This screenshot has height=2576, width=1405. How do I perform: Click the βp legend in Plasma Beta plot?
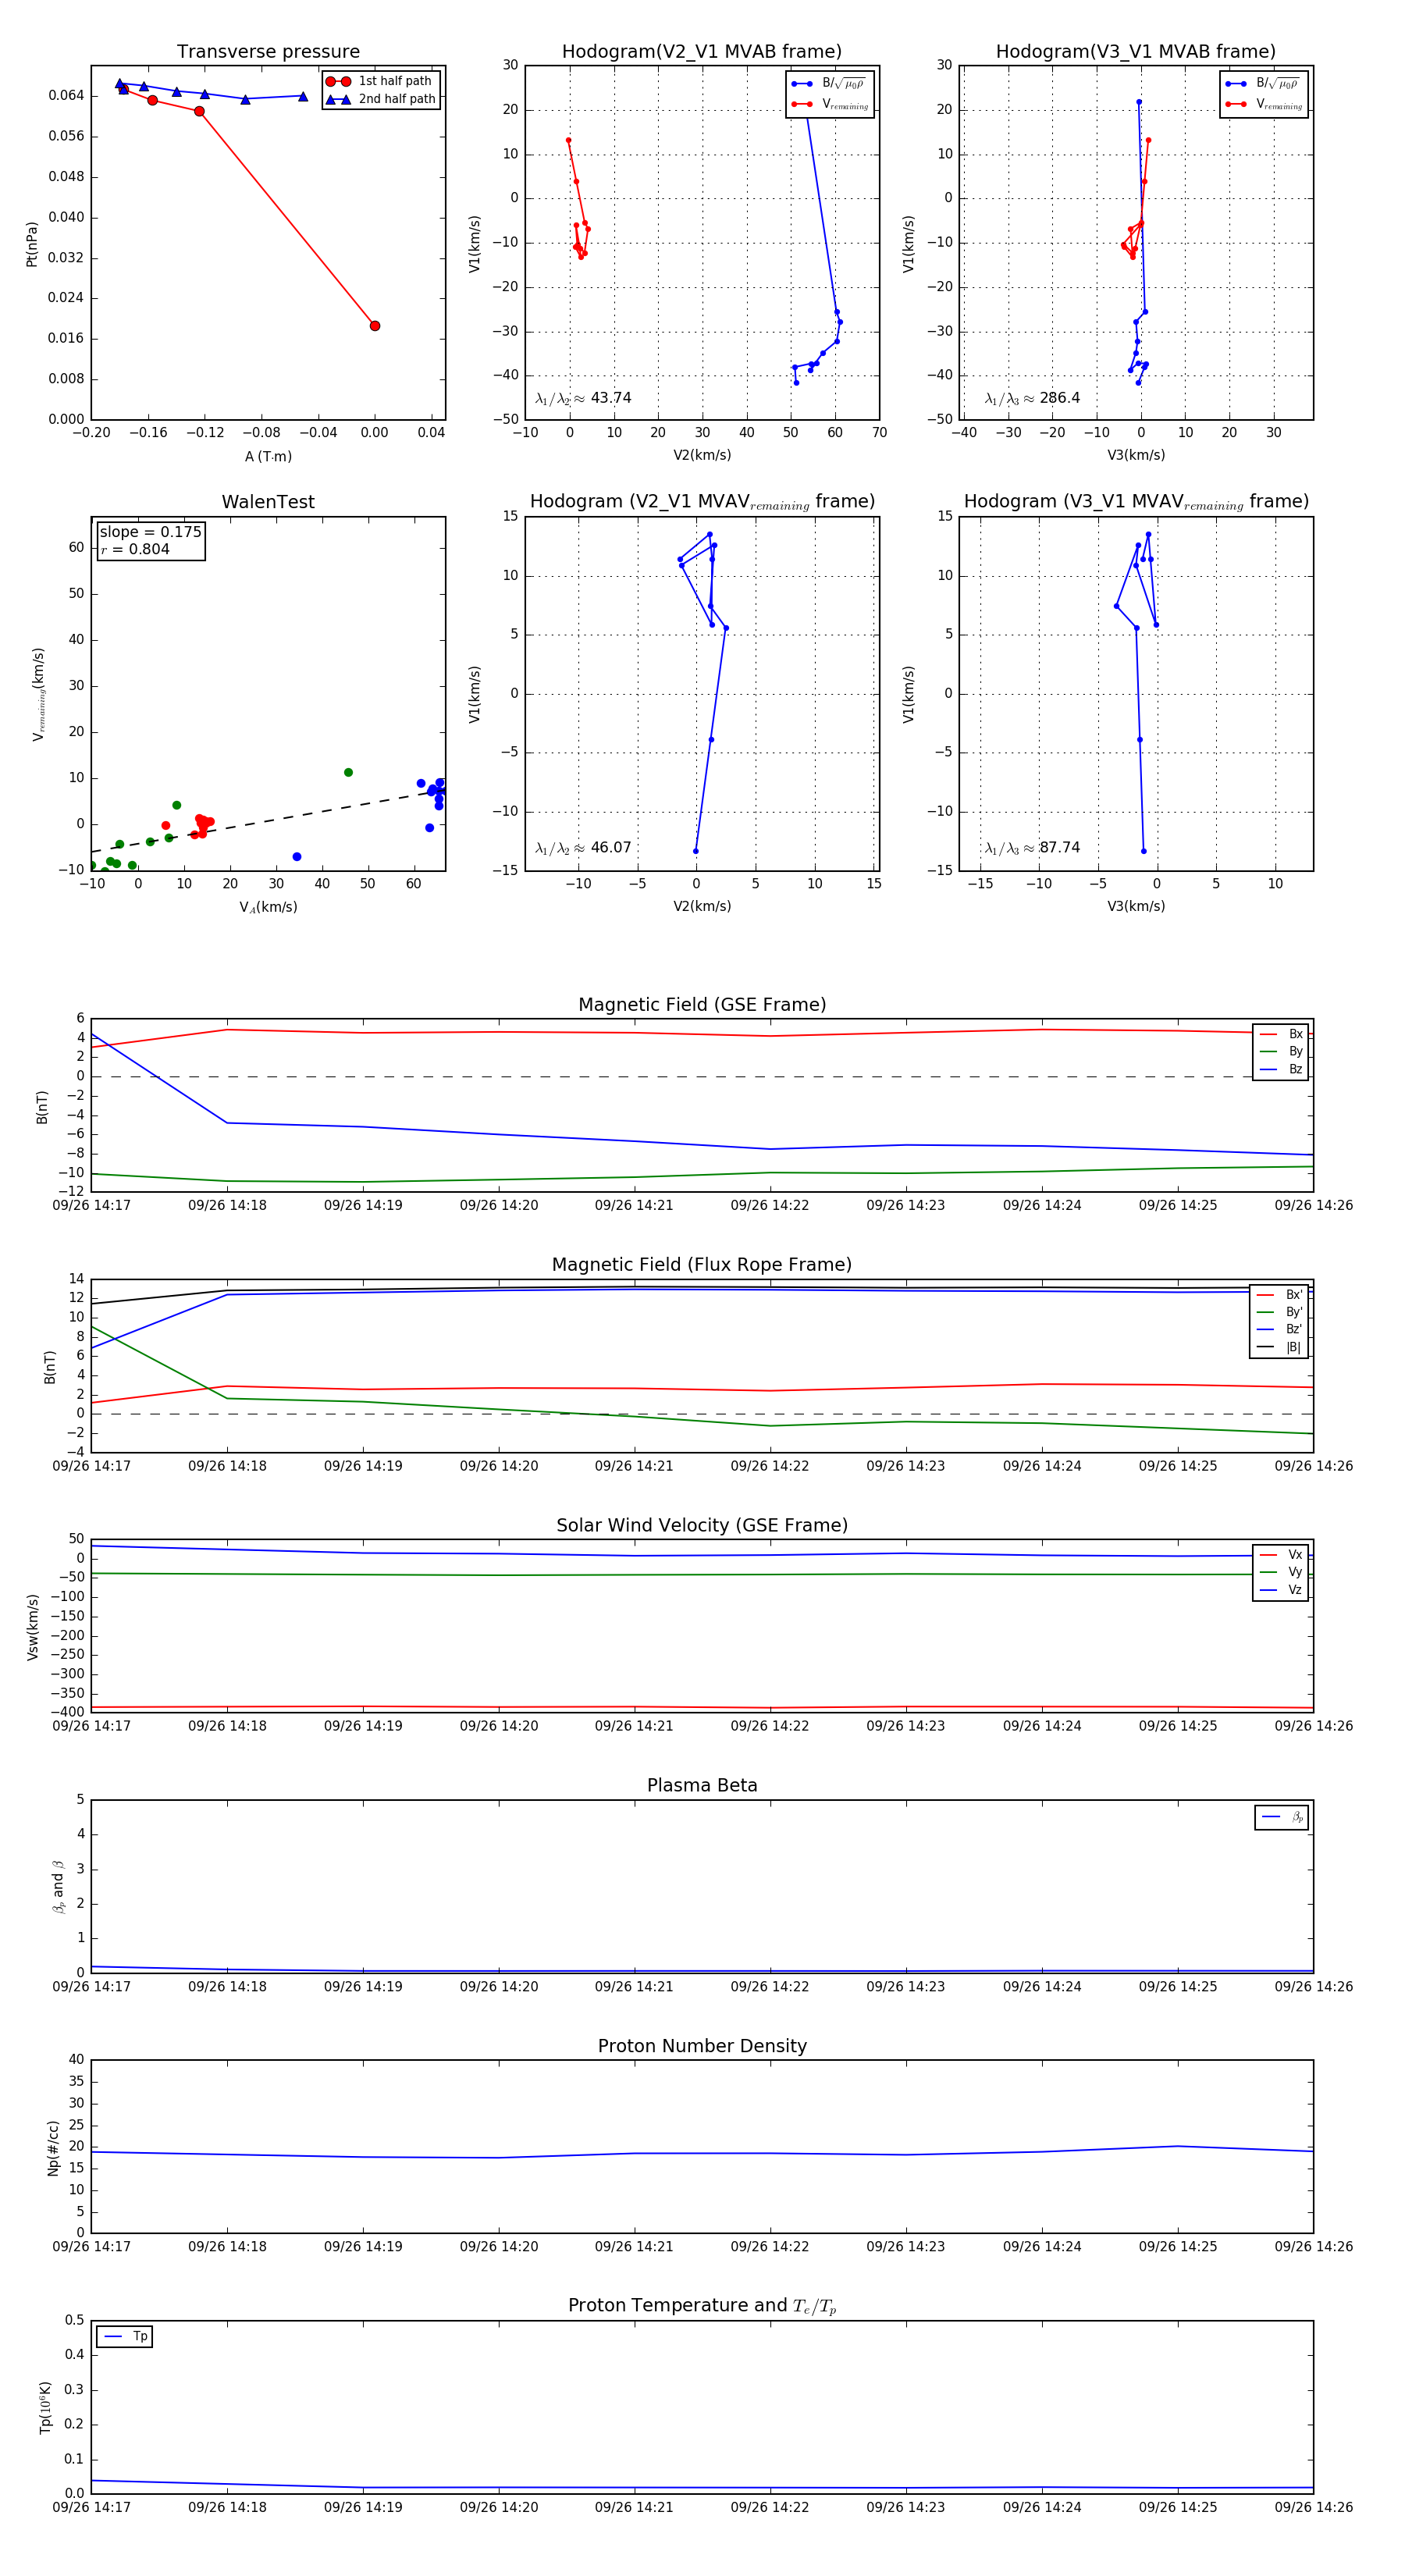click(1282, 1817)
